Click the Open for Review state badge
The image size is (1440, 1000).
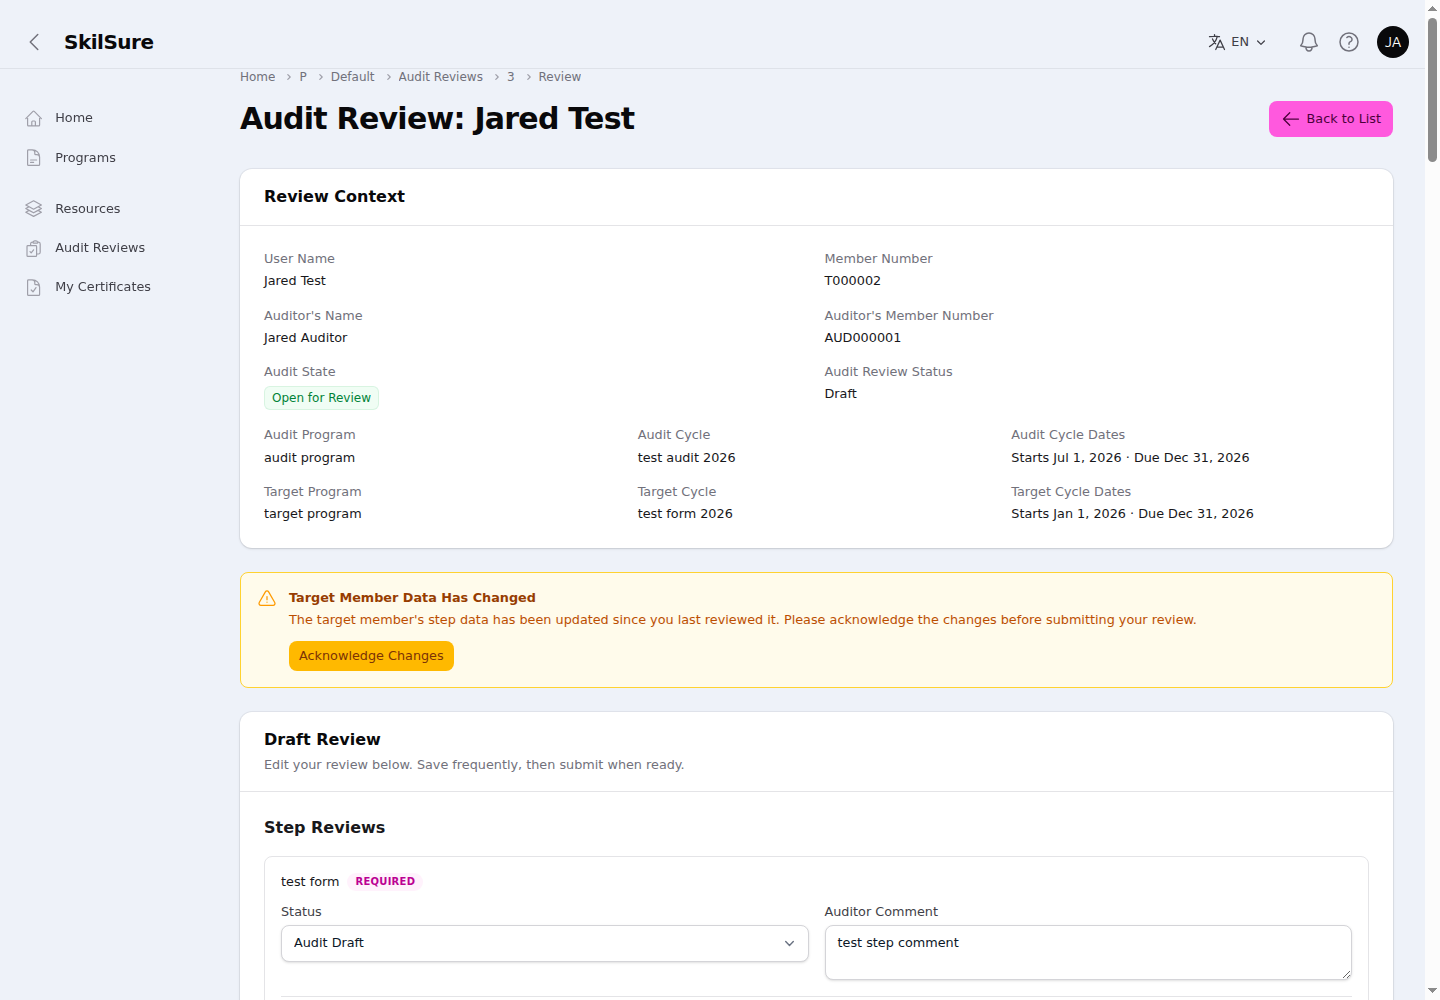(x=321, y=398)
